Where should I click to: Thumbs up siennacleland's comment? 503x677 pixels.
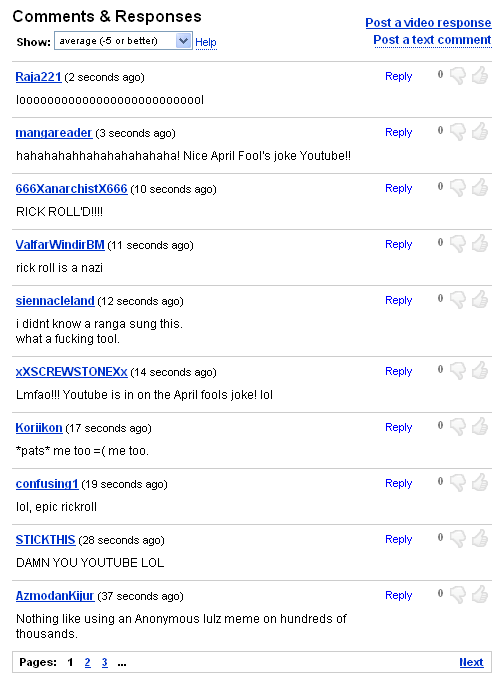pyautogui.click(x=480, y=299)
